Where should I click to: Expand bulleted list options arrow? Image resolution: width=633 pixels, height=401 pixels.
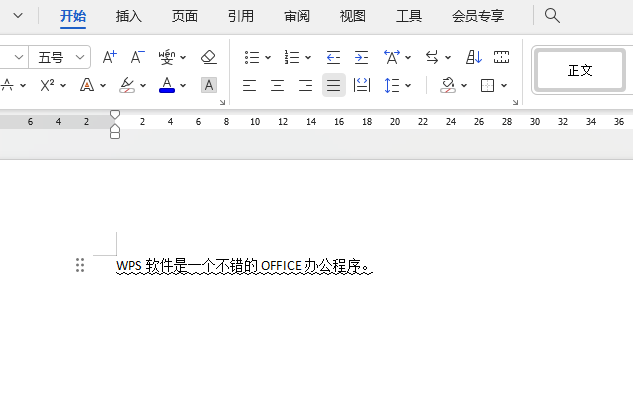[268, 58]
